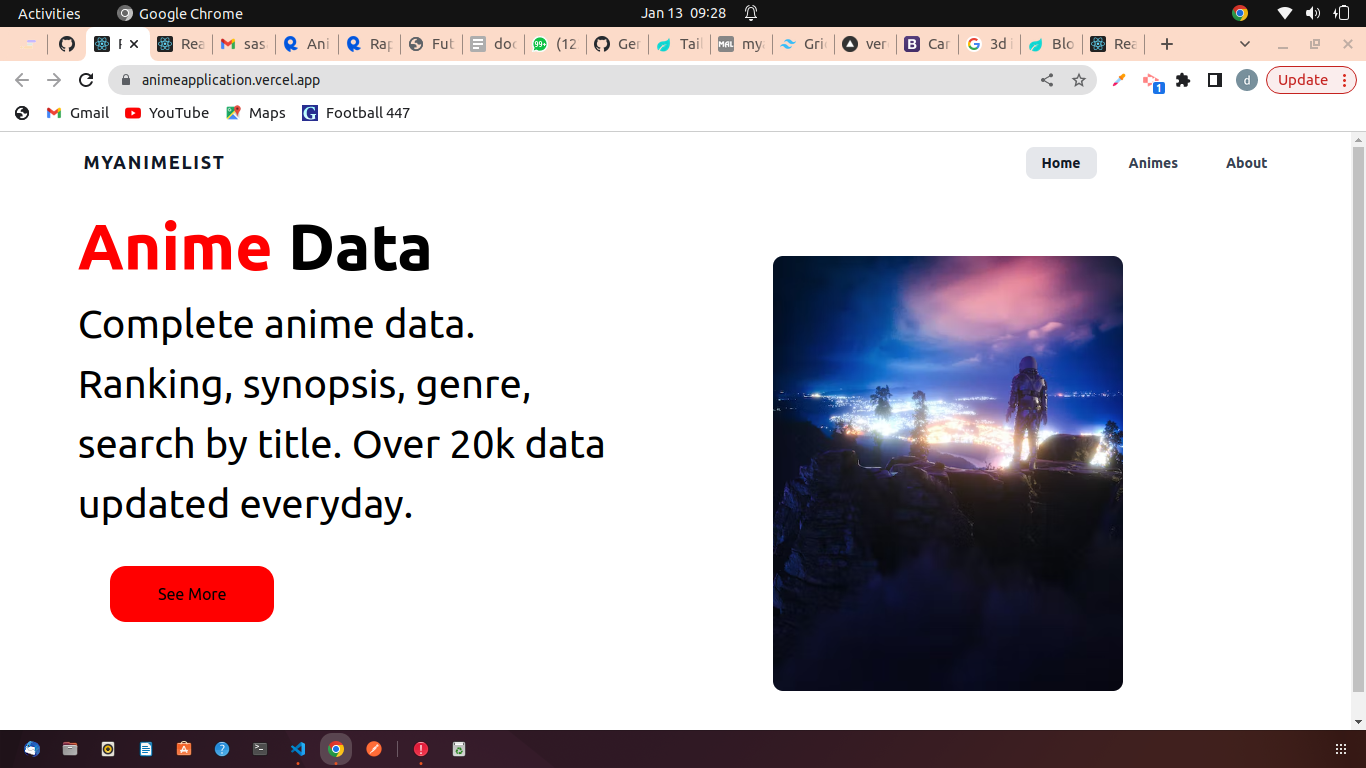Open the Thunderbird mail icon in dock

(31, 748)
